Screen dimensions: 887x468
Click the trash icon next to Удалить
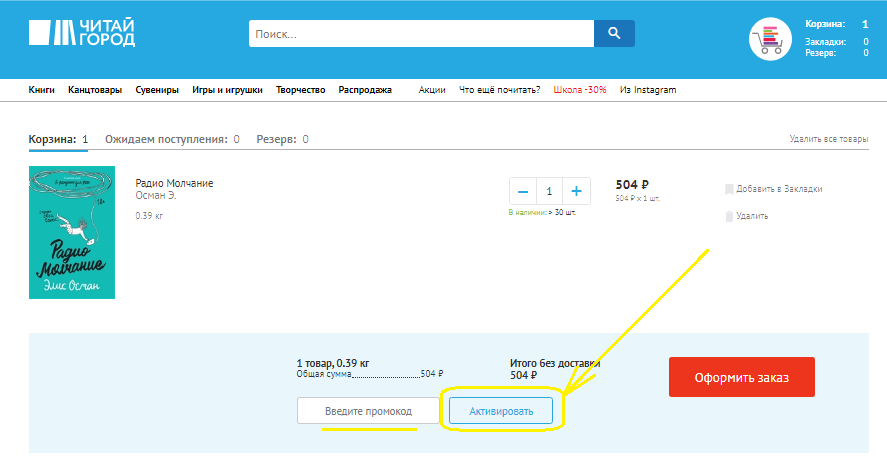coord(729,216)
